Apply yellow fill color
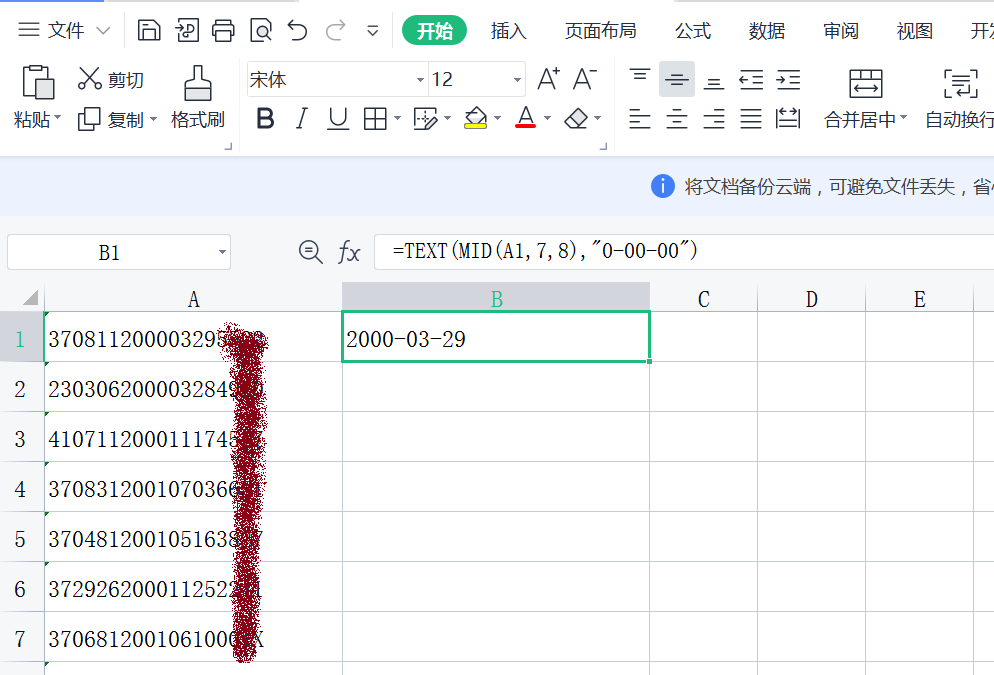The image size is (994, 675). click(x=475, y=118)
